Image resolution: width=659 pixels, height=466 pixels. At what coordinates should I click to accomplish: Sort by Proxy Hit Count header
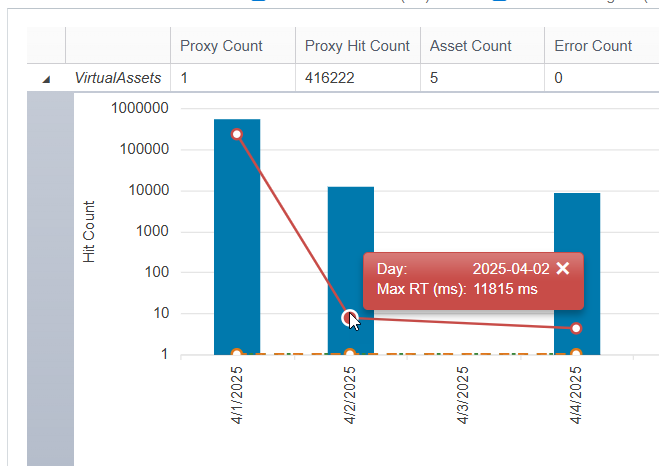[x=357, y=46]
